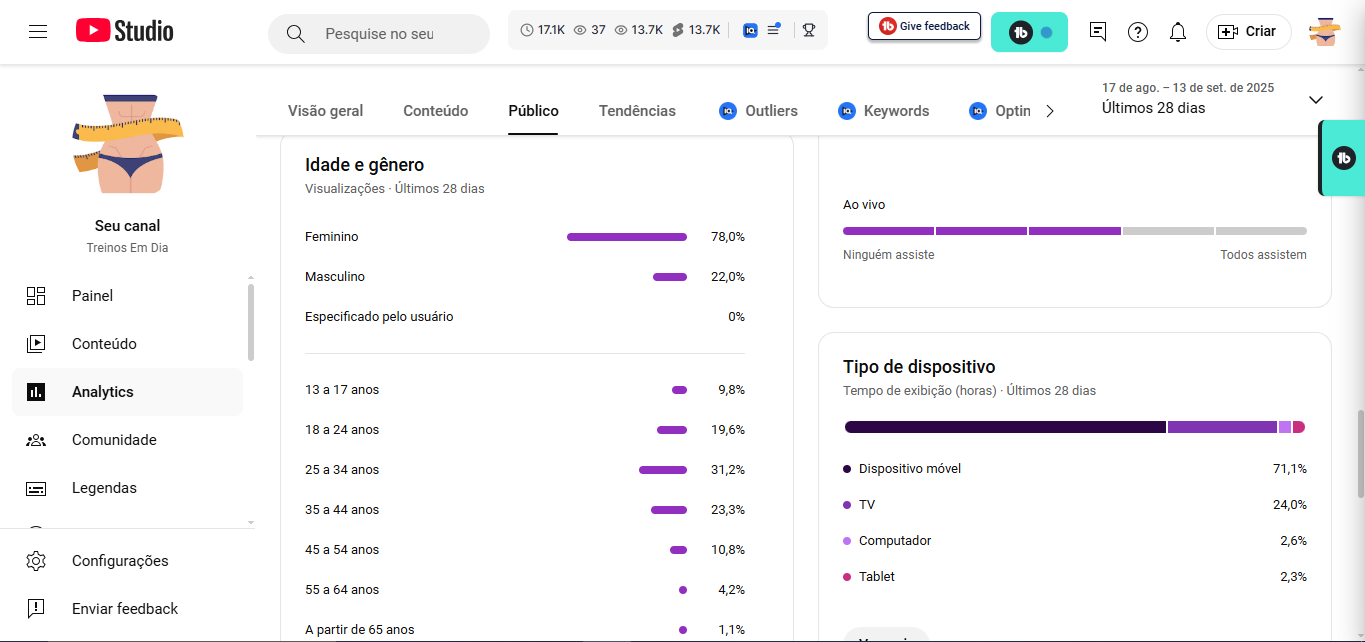Click the Dispositivo móvel dark bar segment
The width and height of the screenshot is (1365, 642).
[1005, 427]
